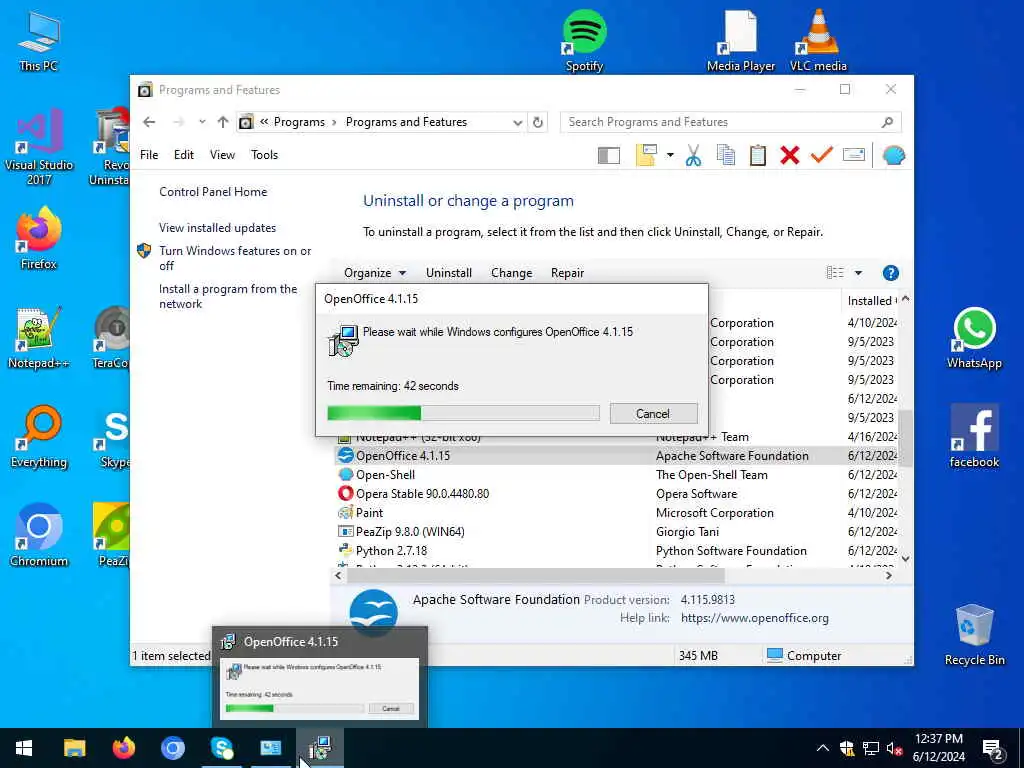Open the View menu
Image resolution: width=1024 pixels, height=768 pixels.
pyautogui.click(x=222, y=155)
